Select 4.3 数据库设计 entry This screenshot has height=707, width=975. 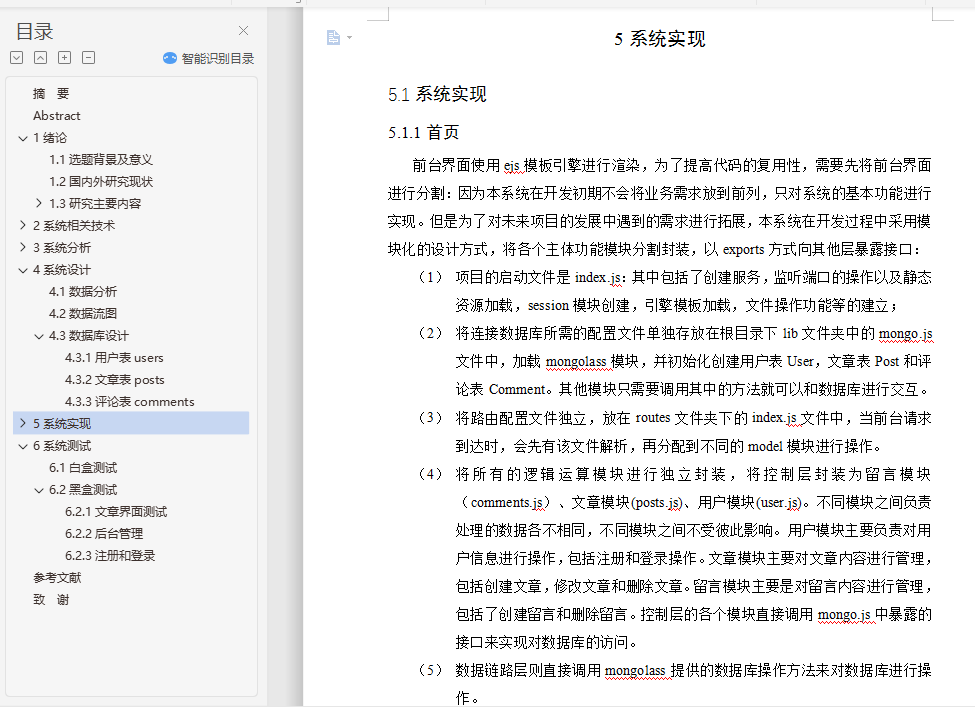point(89,336)
